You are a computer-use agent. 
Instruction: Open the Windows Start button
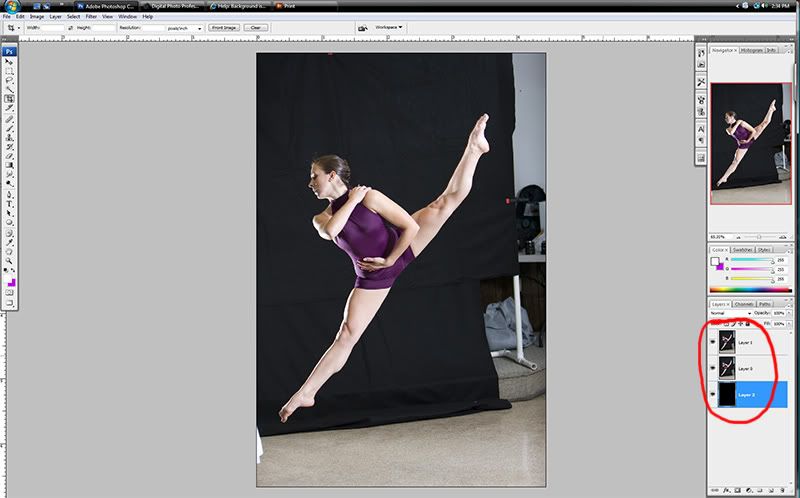point(11,6)
